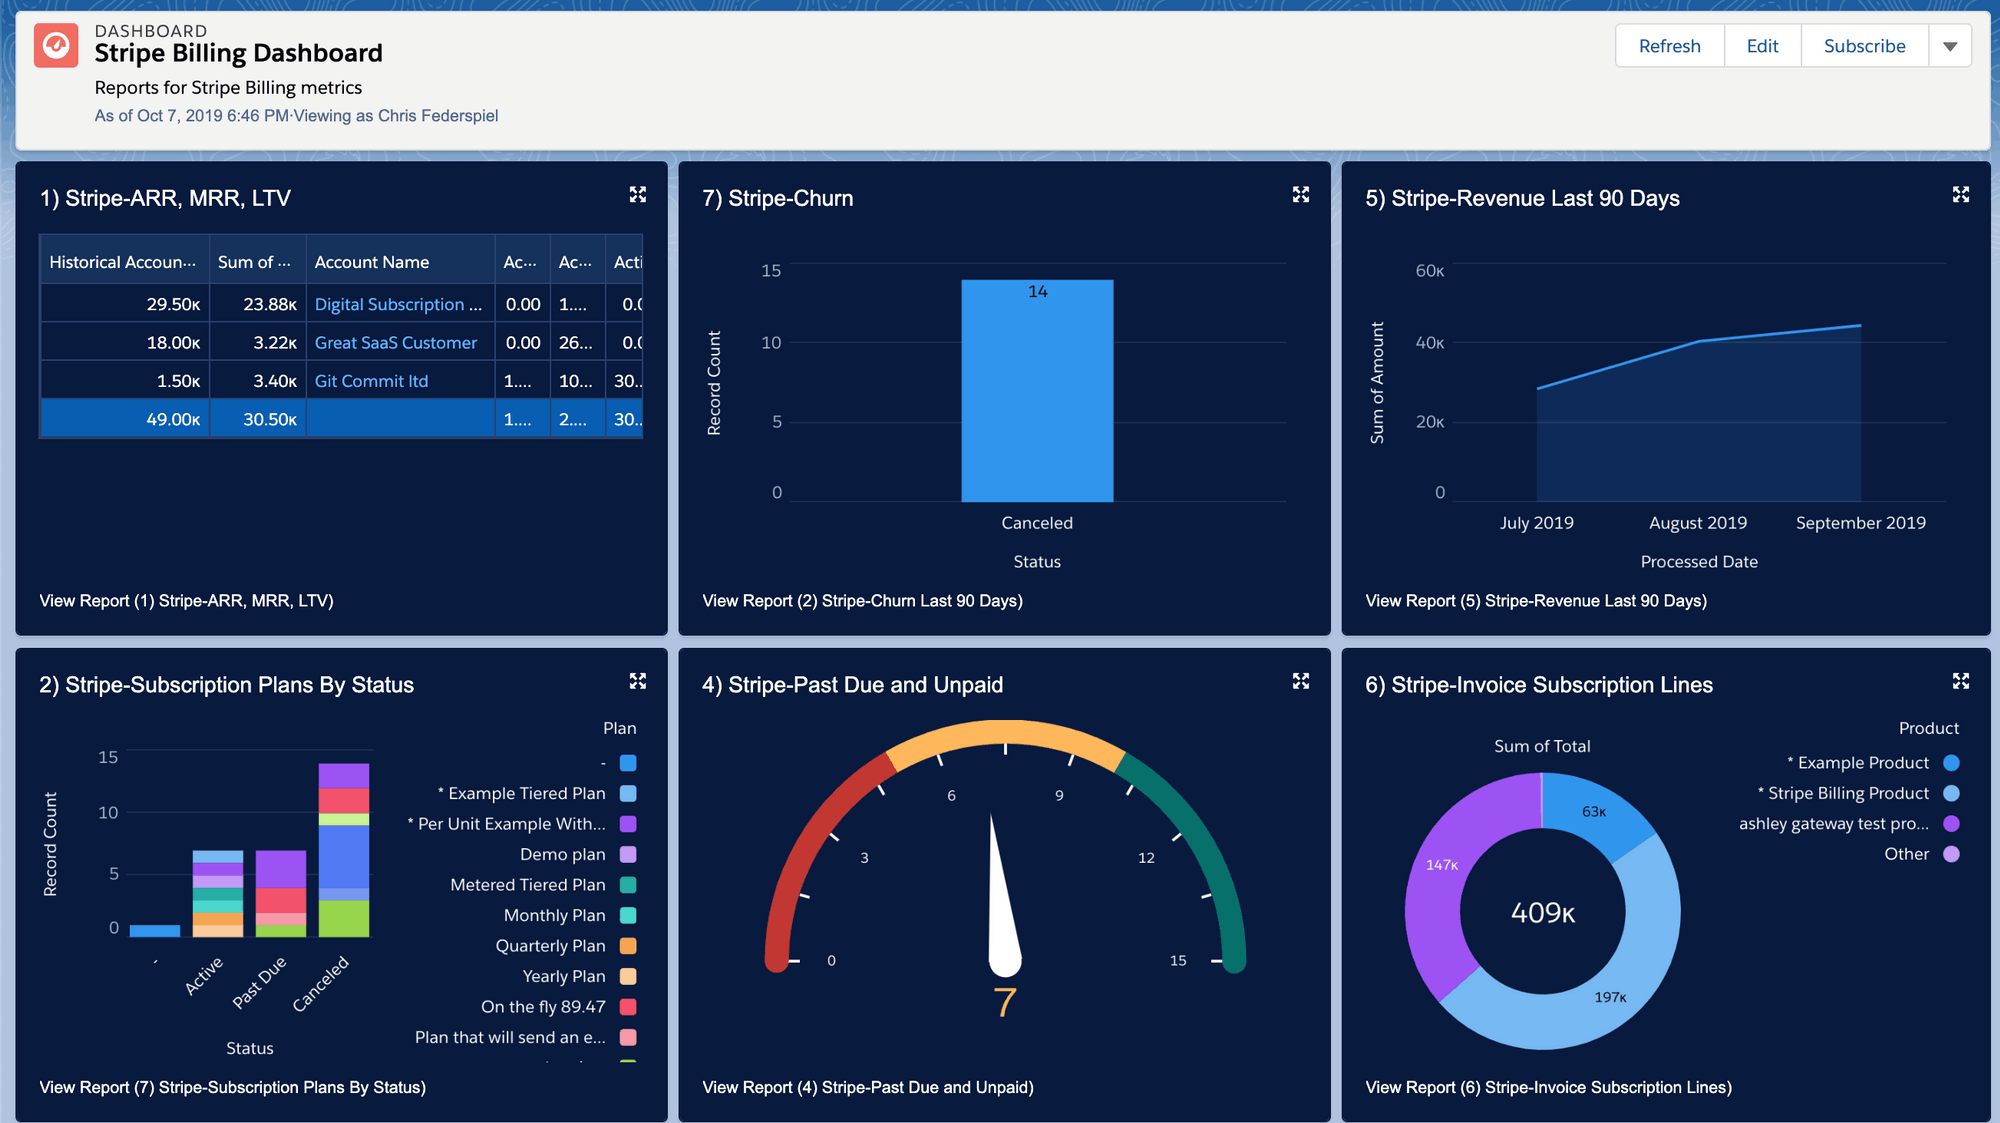Click the Past Due stacked bar
This screenshot has width=2000, height=1123.
pyautogui.click(x=280, y=893)
